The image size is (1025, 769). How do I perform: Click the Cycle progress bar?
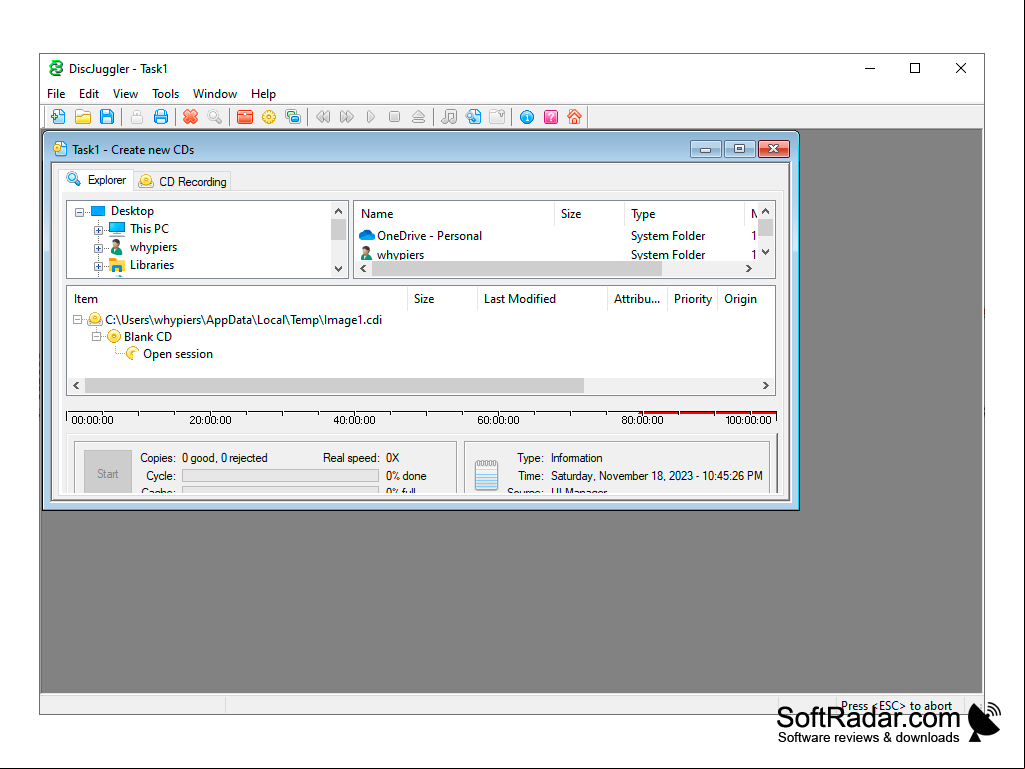point(280,475)
